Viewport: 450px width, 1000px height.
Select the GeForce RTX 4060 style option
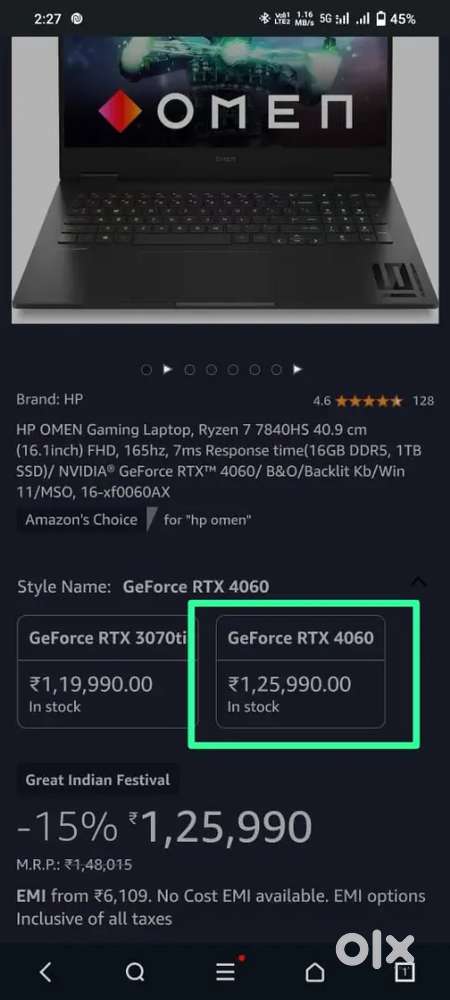tap(301, 671)
